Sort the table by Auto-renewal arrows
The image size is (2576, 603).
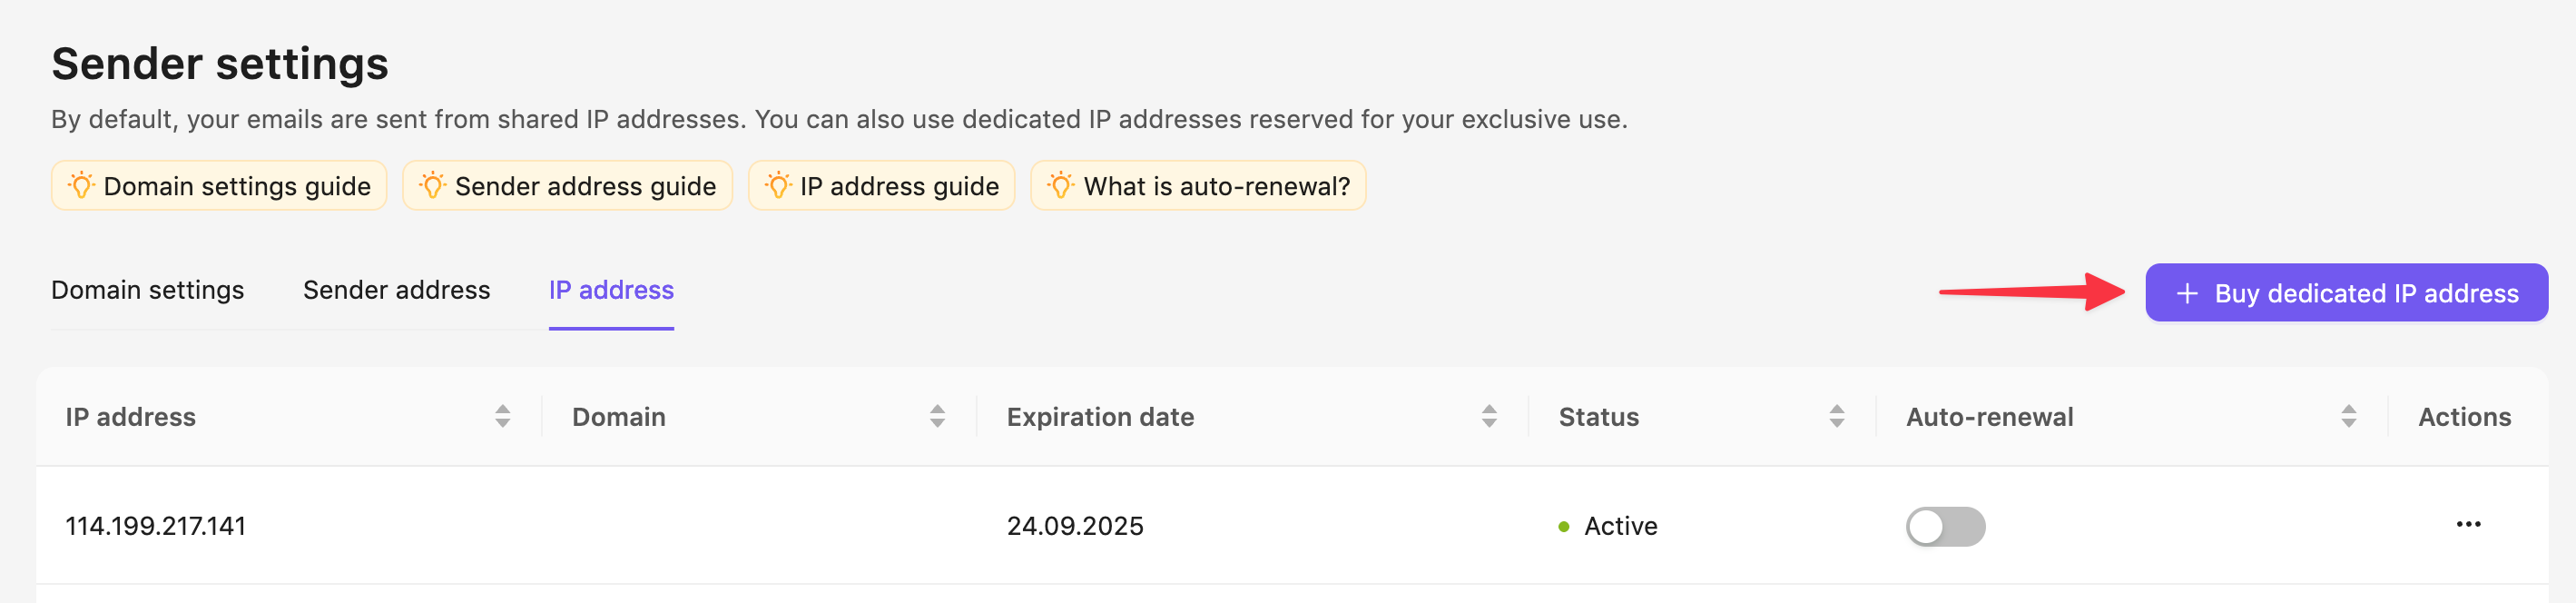click(x=2348, y=417)
